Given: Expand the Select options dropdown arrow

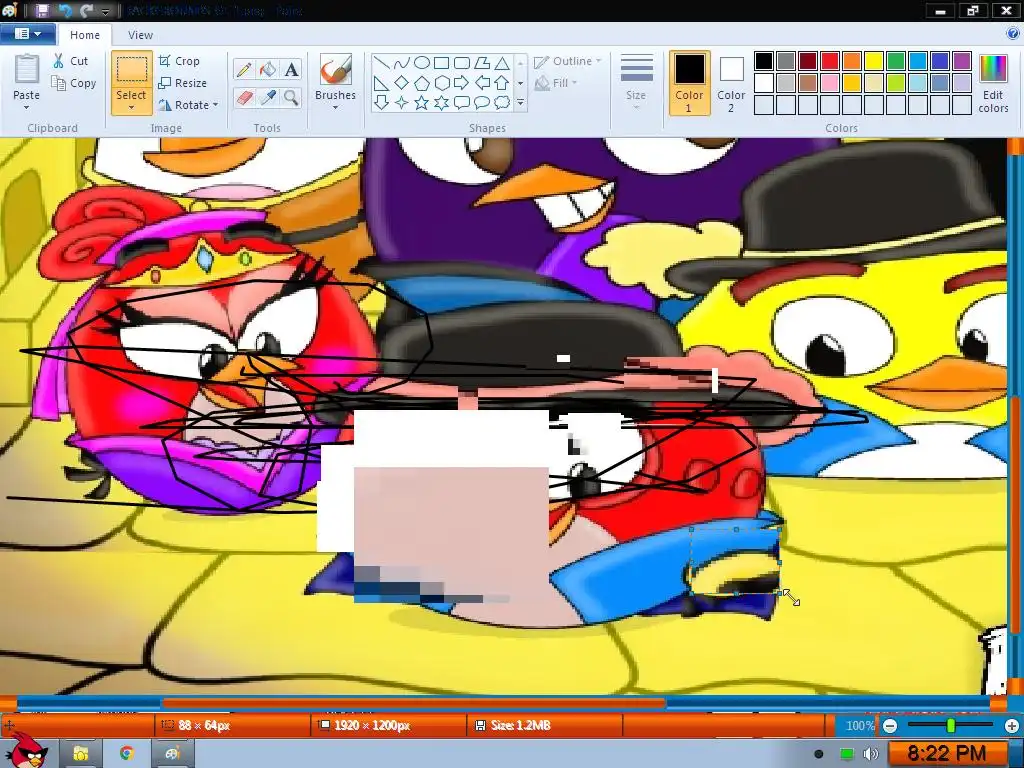Looking at the screenshot, I should pyautogui.click(x=131, y=107).
